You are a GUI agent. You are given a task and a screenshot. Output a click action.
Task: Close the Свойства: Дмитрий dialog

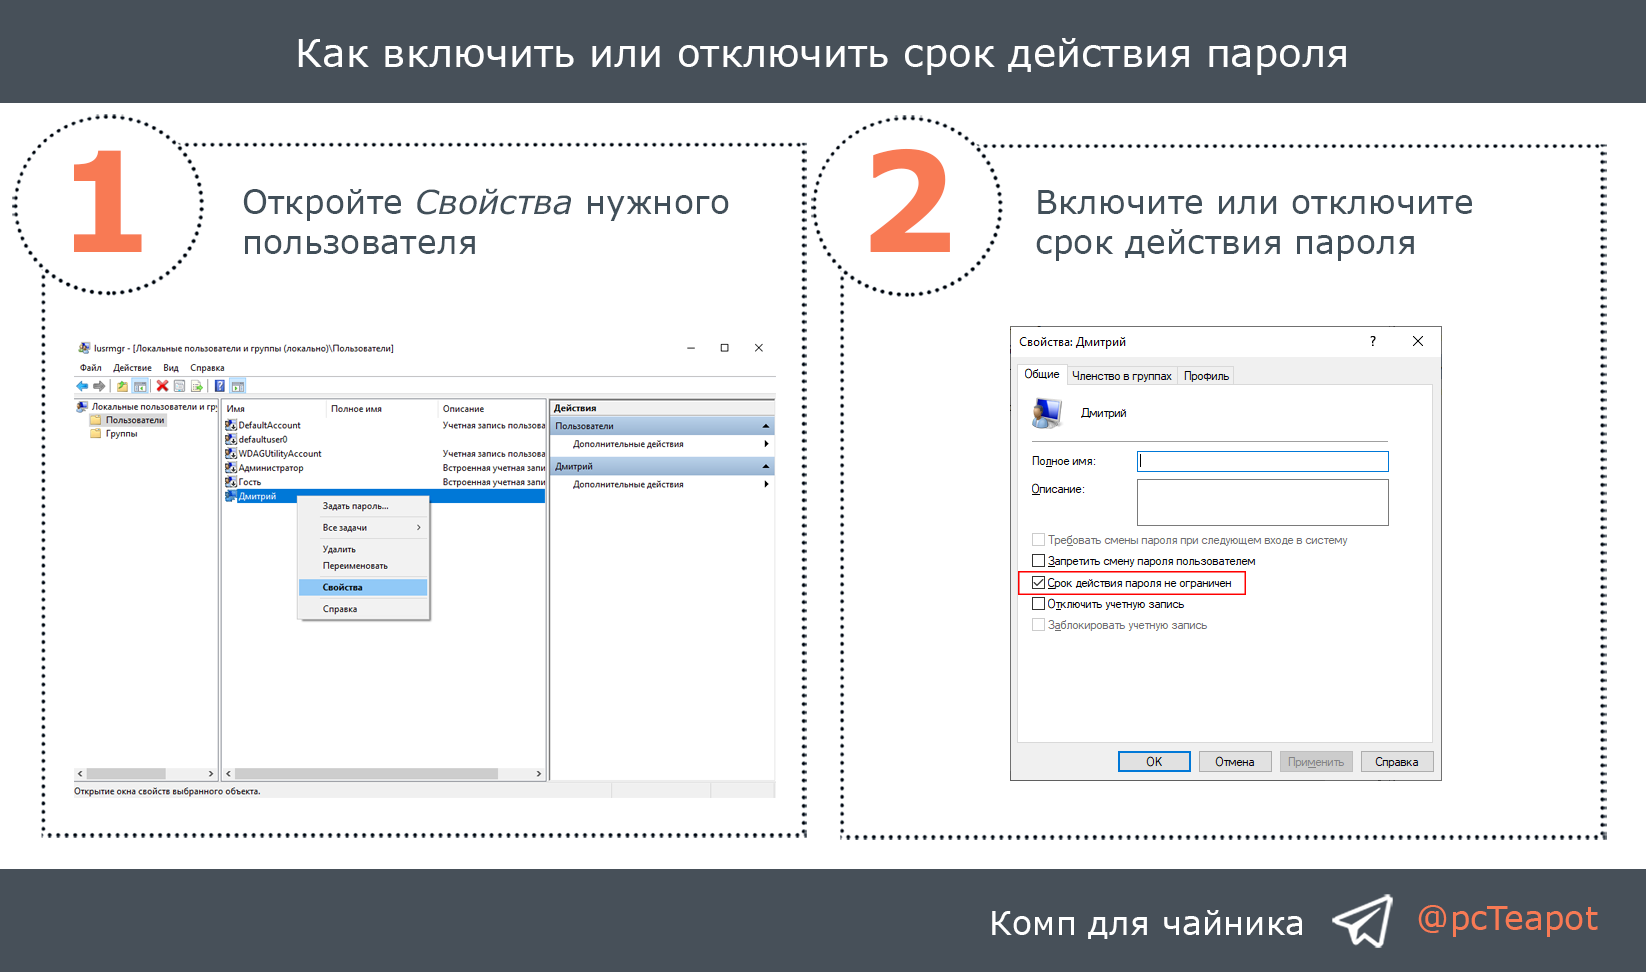pyautogui.click(x=1418, y=341)
